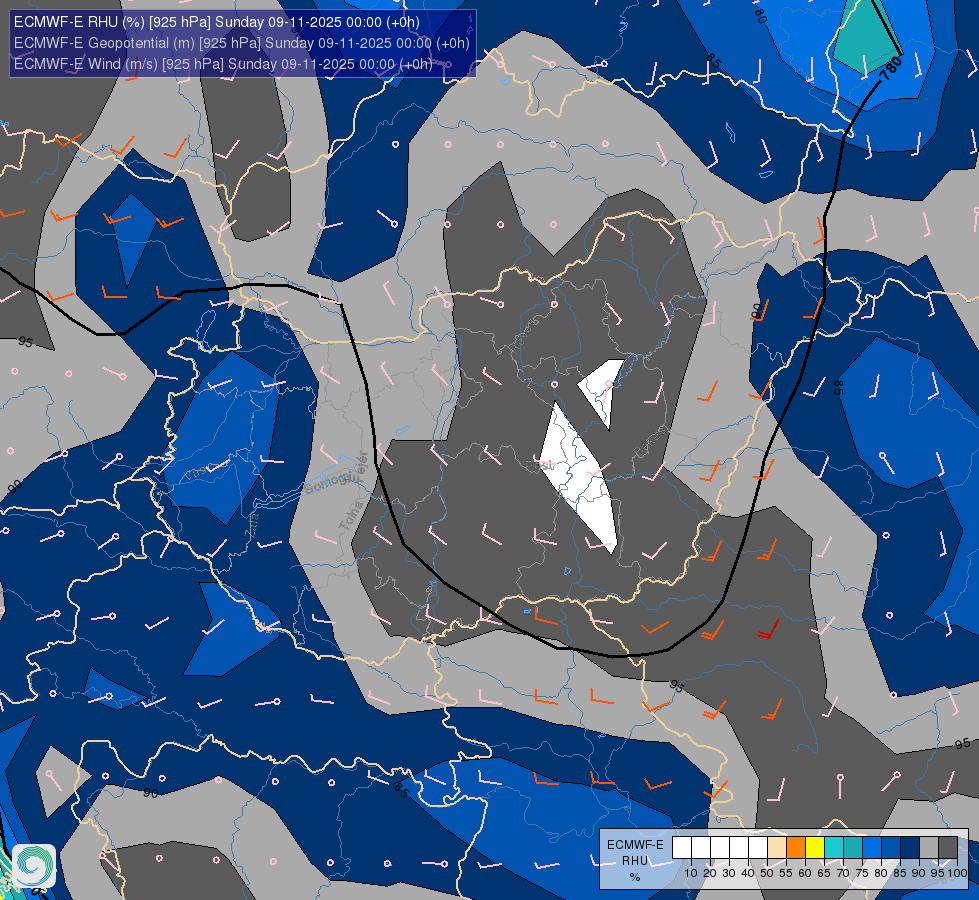
Task: Click legend tick value 30
Action: [x=729, y=873]
